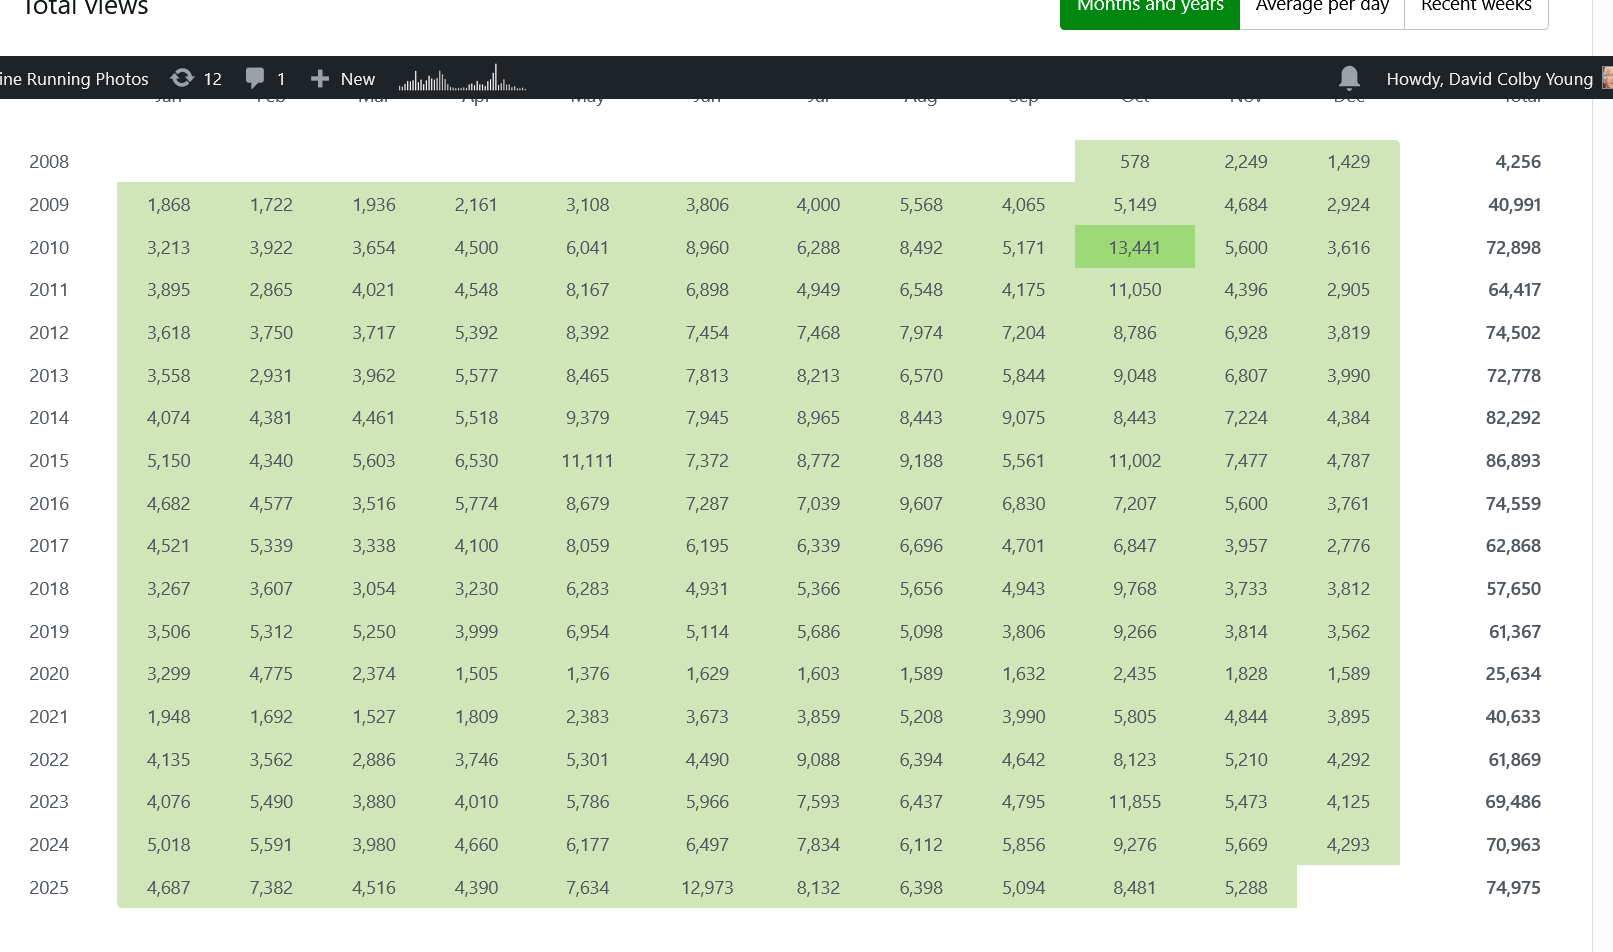Click the plus icon beside New

pyautogui.click(x=320, y=79)
